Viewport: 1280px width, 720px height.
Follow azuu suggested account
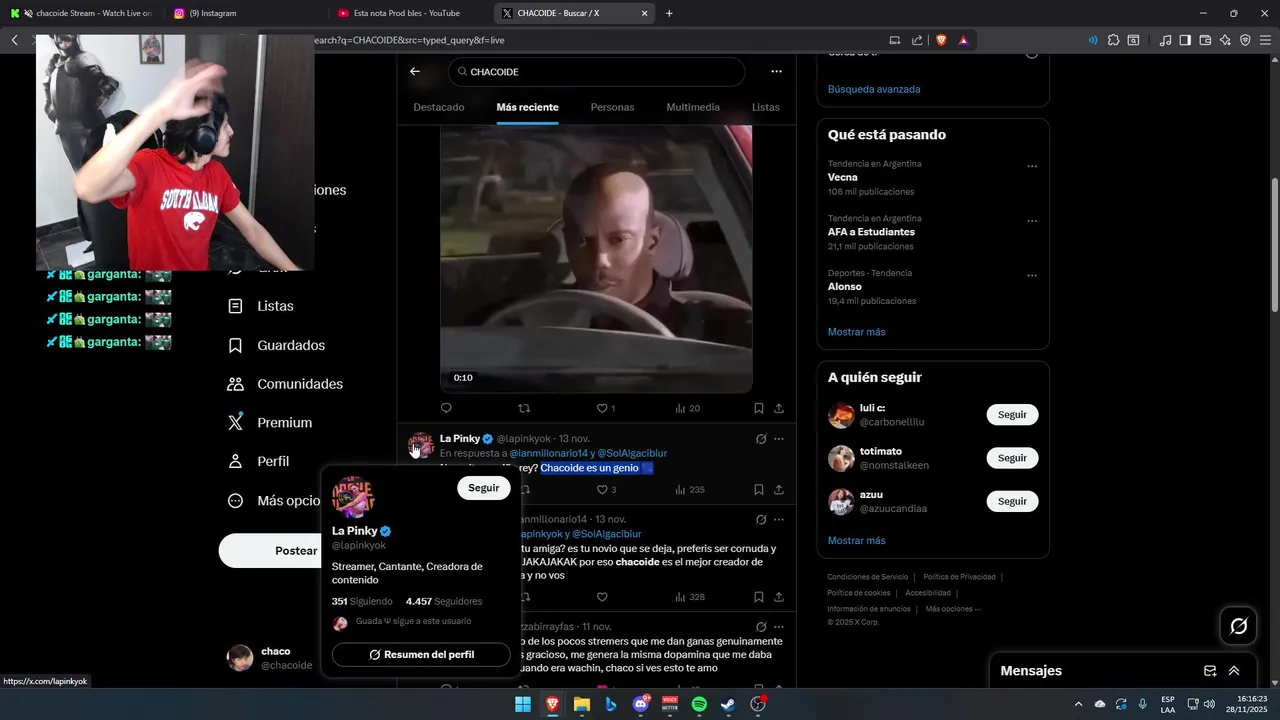[1012, 501]
